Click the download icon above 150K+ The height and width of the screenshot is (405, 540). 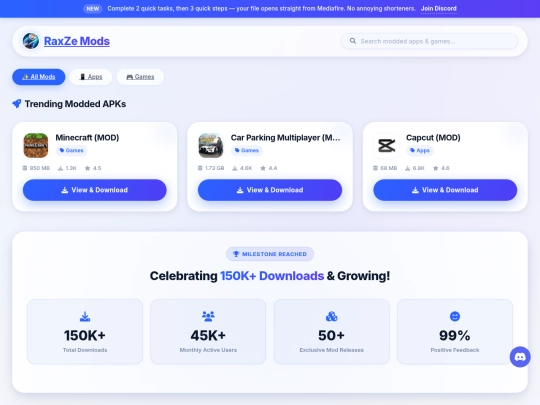click(x=85, y=316)
